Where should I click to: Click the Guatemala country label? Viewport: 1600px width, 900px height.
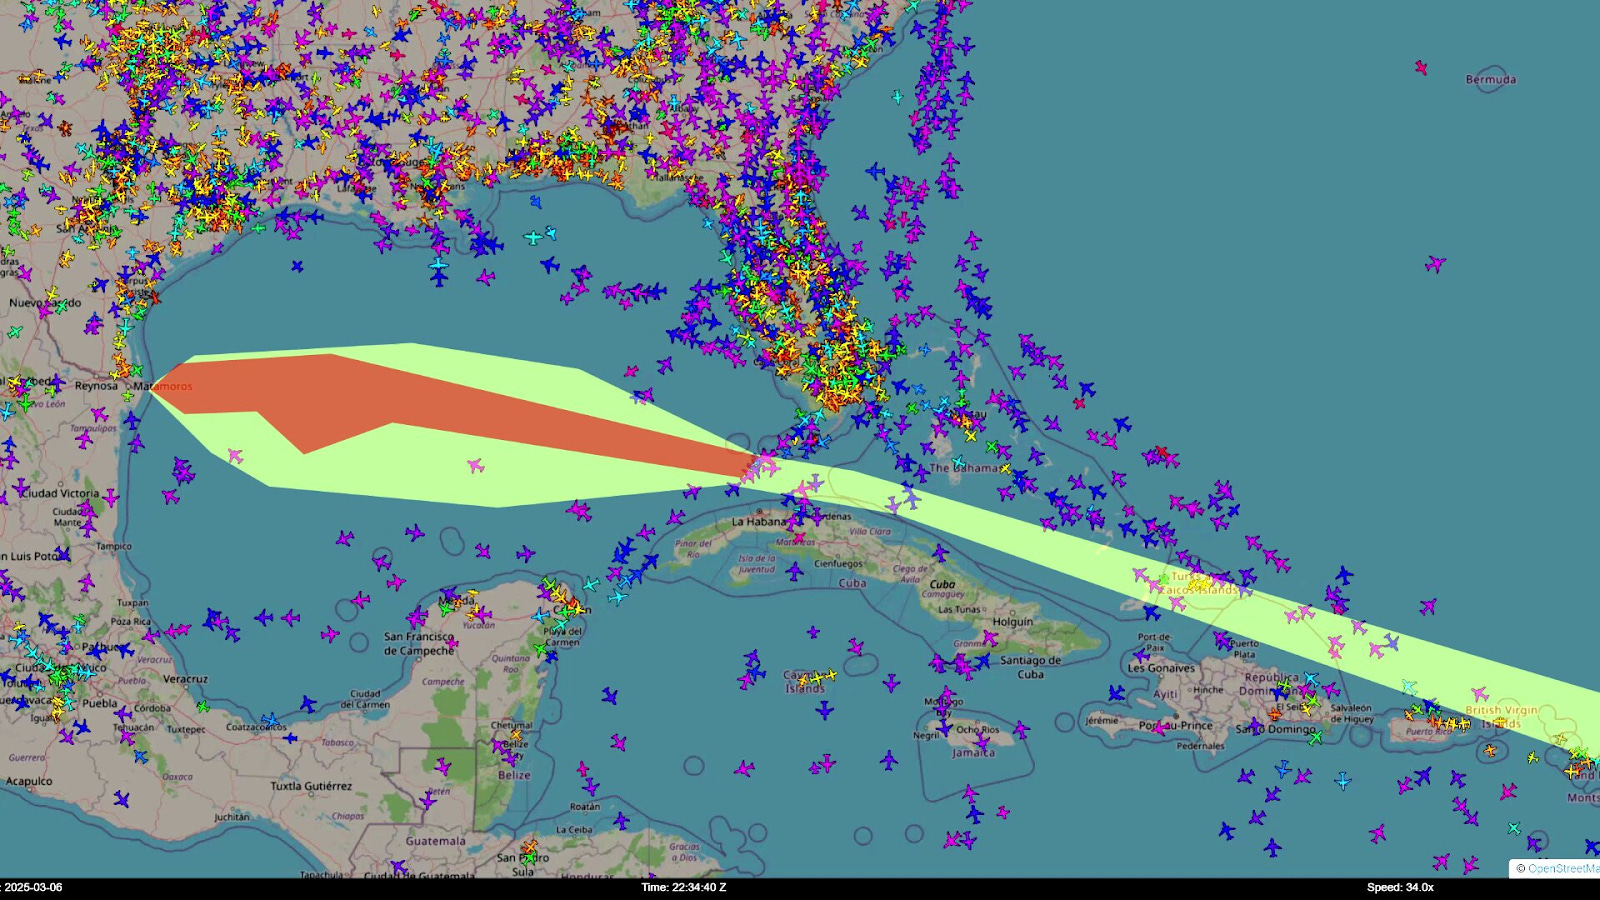(435, 841)
